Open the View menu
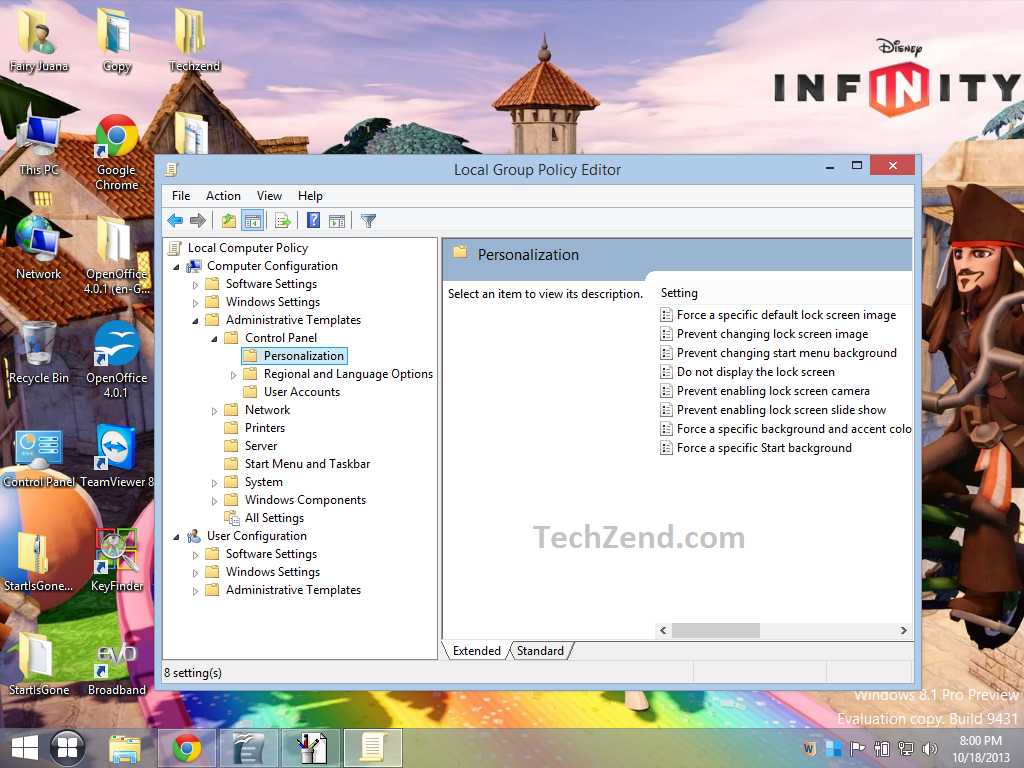This screenshot has width=1024, height=768. coord(269,195)
